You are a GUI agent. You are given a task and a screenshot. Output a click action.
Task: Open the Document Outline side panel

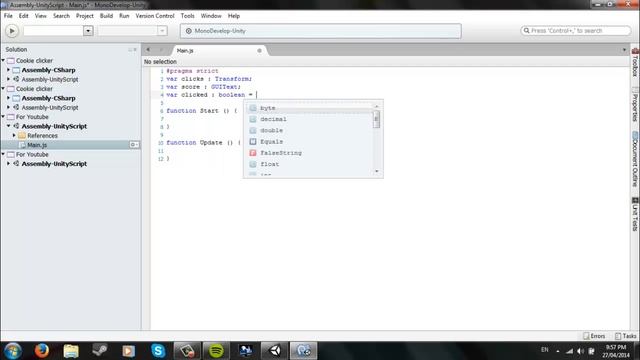[635, 160]
